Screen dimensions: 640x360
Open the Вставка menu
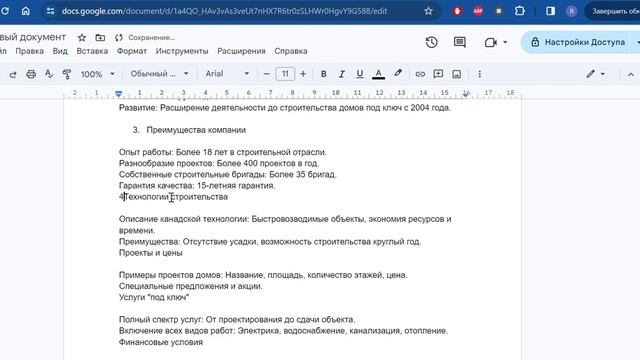pyautogui.click(x=92, y=51)
